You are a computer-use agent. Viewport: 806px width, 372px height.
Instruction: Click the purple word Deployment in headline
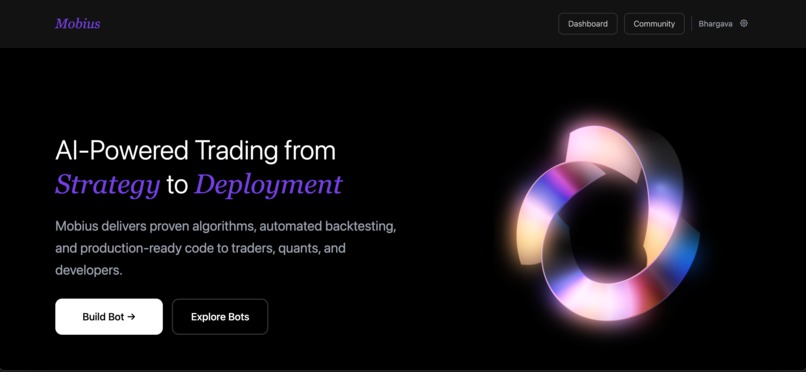click(x=268, y=184)
